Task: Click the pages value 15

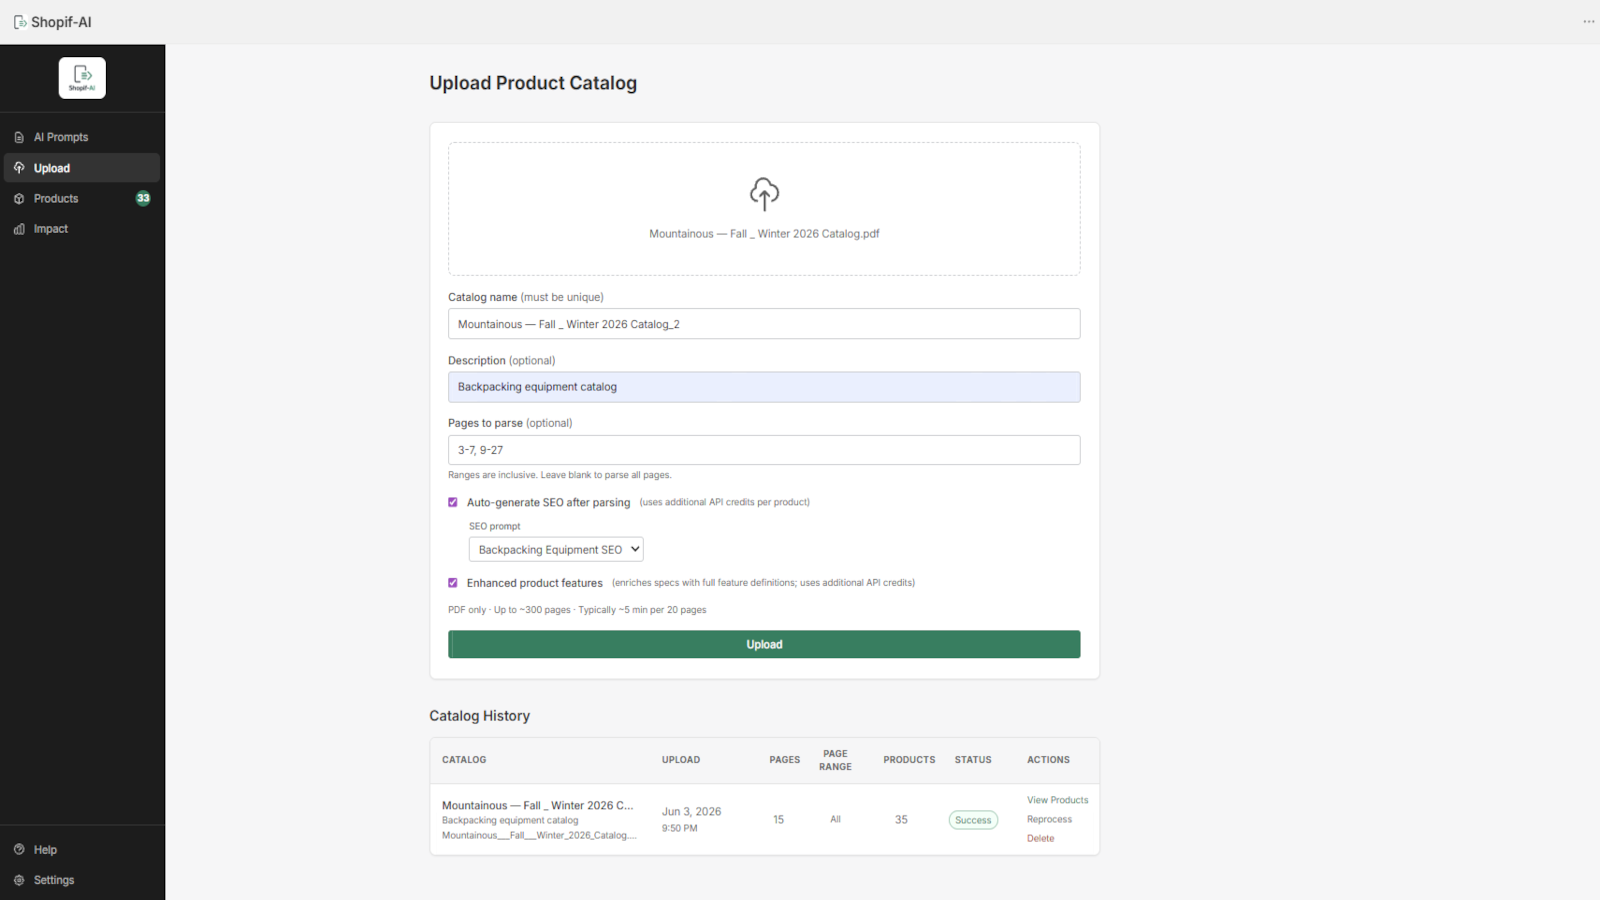Action: pyautogui.click(x=778, y=819)
